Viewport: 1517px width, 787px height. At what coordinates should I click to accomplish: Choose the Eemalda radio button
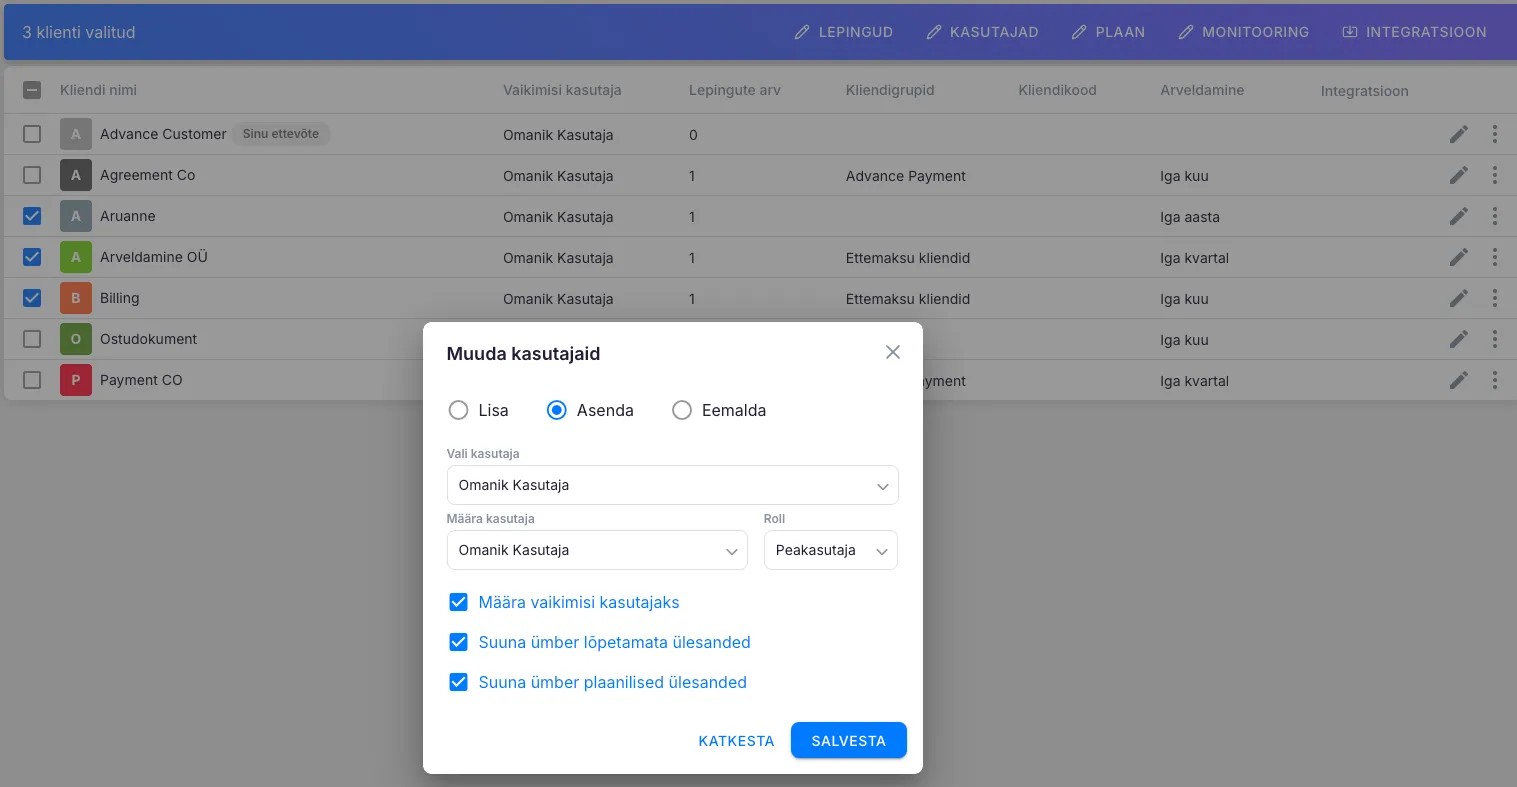[682, 410]
